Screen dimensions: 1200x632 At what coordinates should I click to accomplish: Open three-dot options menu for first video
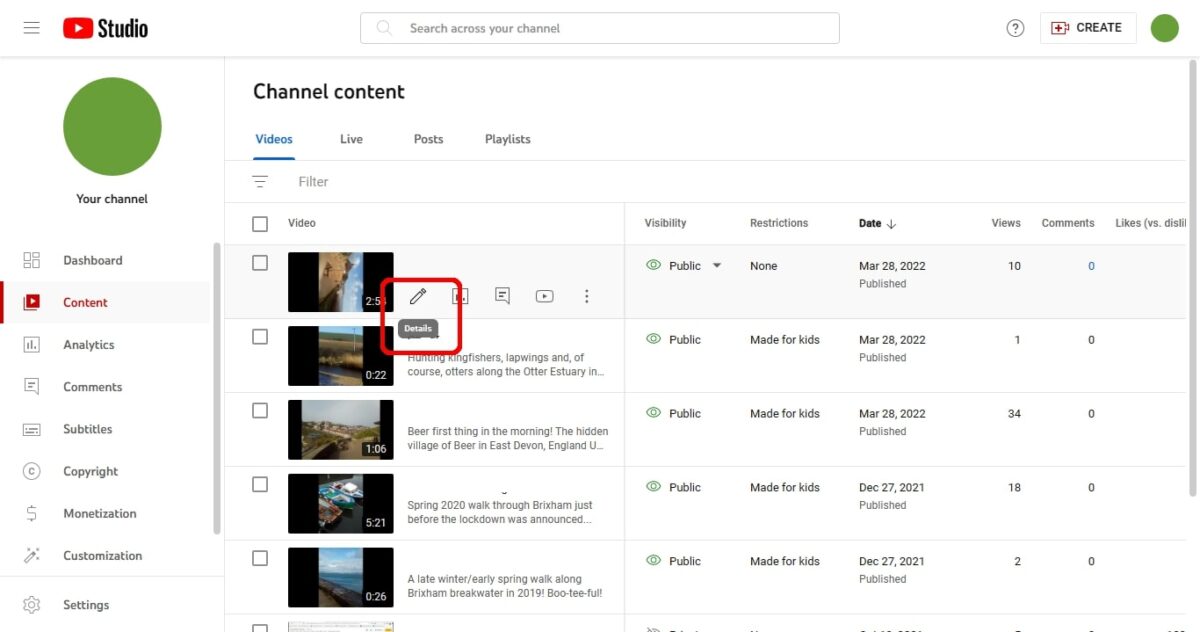[587, 296]
